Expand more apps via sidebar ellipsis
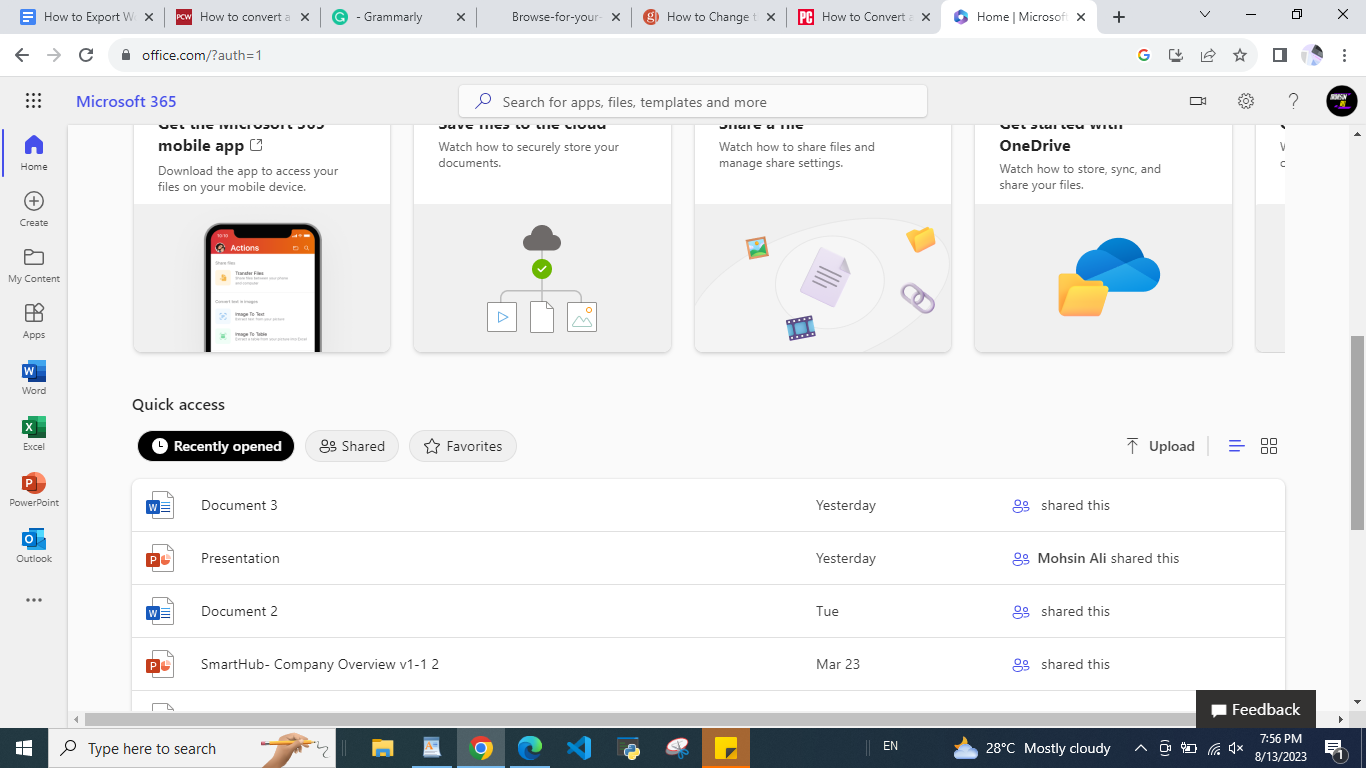1366x768 pixels. pyautogui.click(x=33, y=600)
